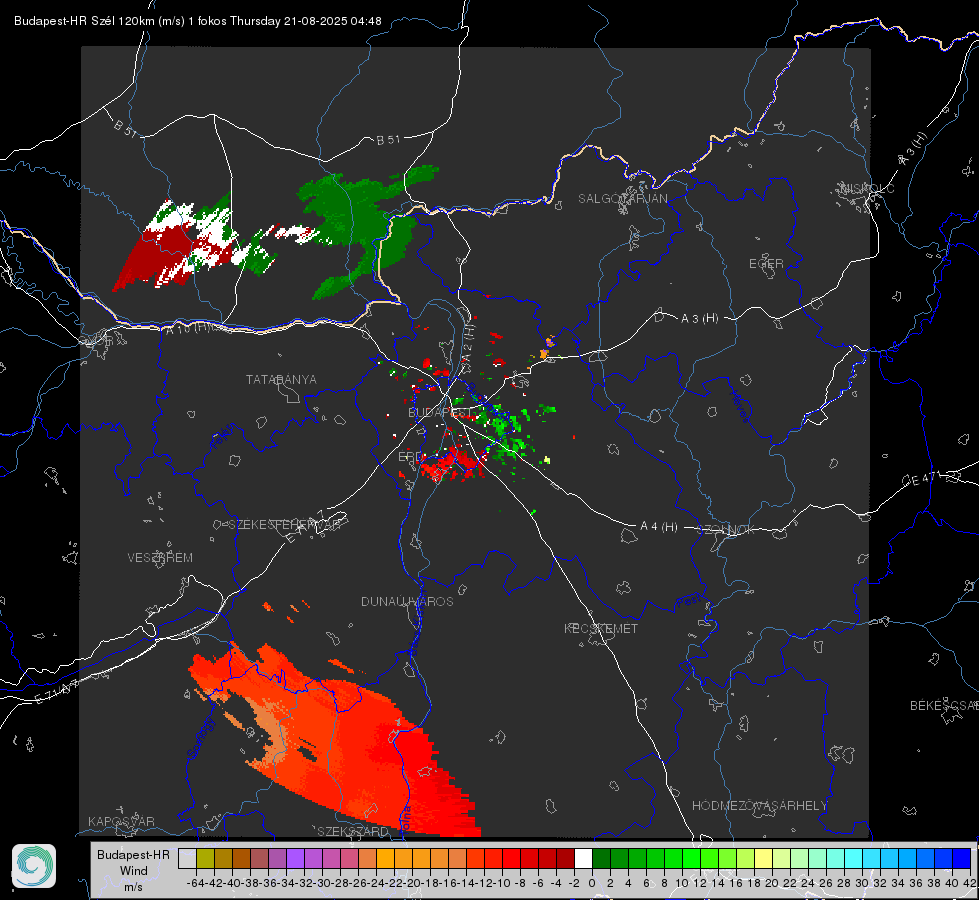
Task: Click the bright orange swatch between -24 and -22
Action: pos(385,859)
